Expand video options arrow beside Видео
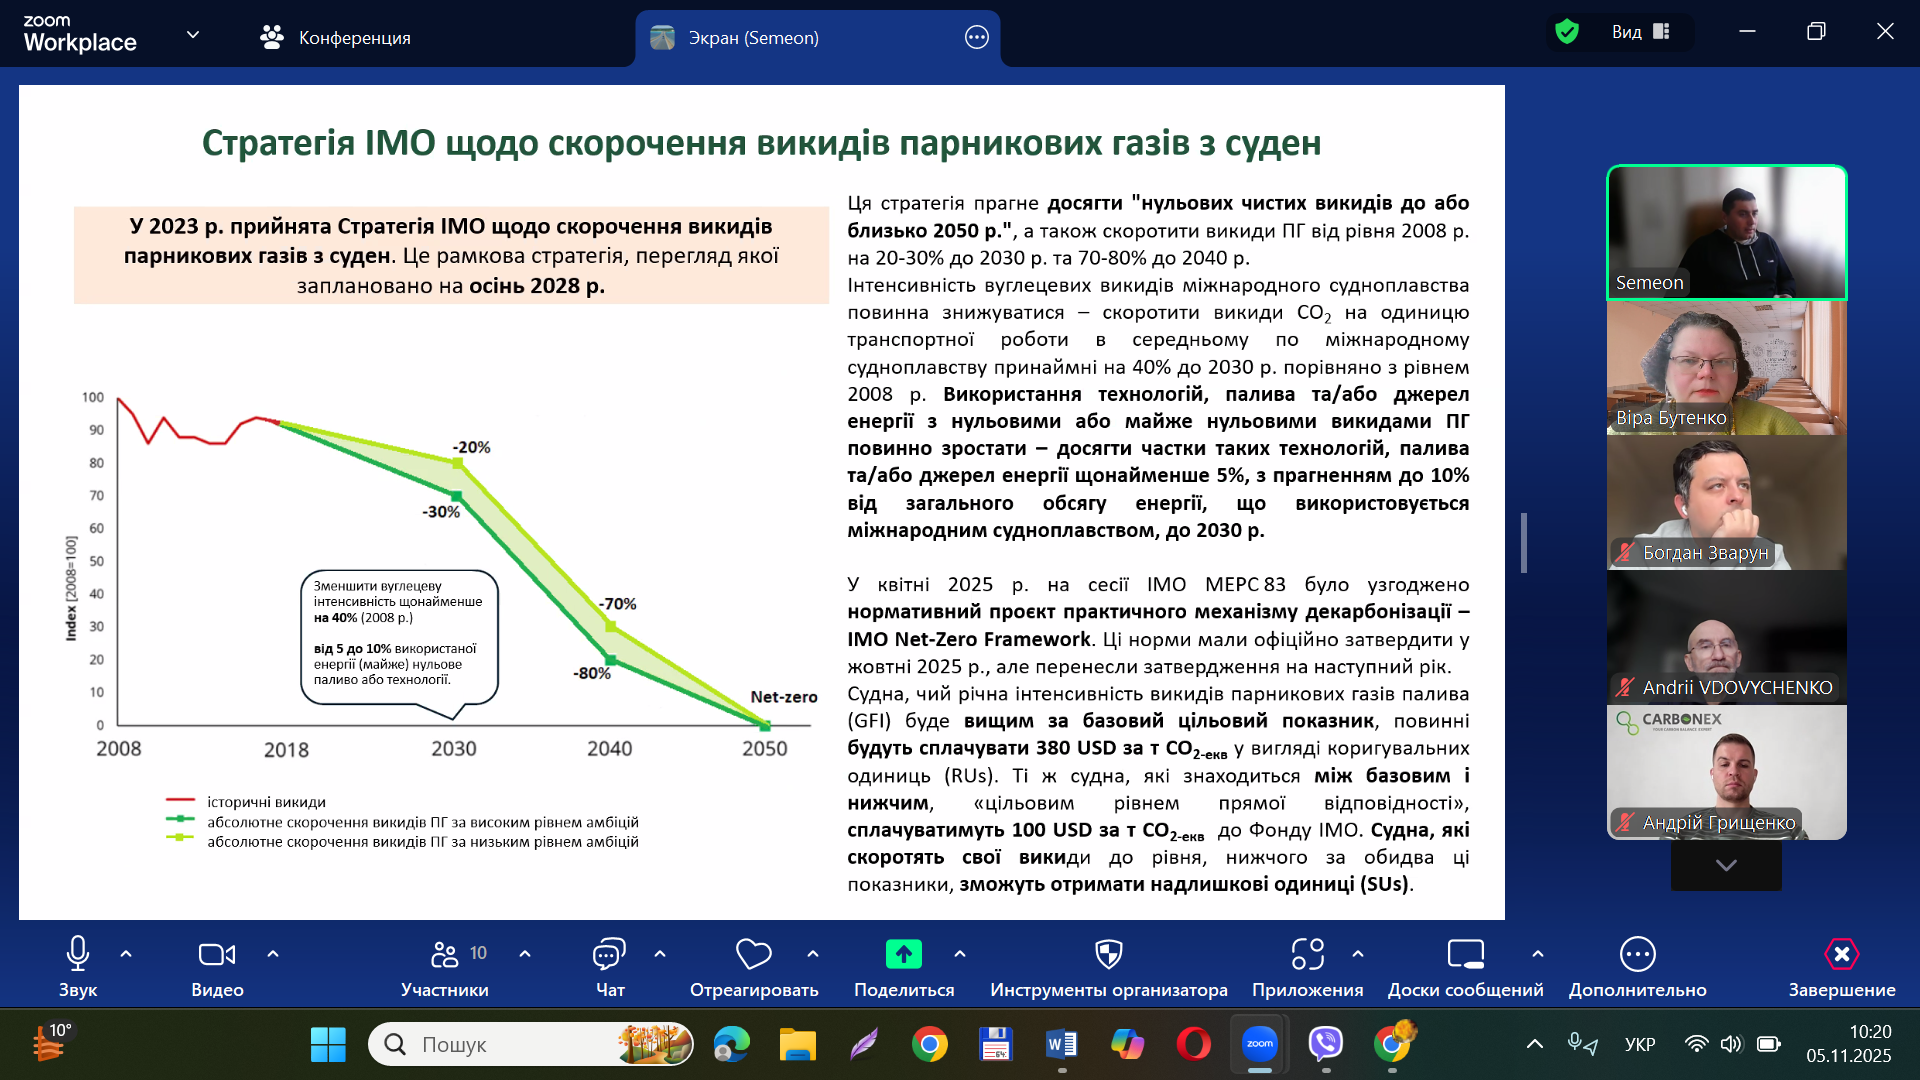Image resolution: width=1920 pixels, height=1080 pixels. 273,954
